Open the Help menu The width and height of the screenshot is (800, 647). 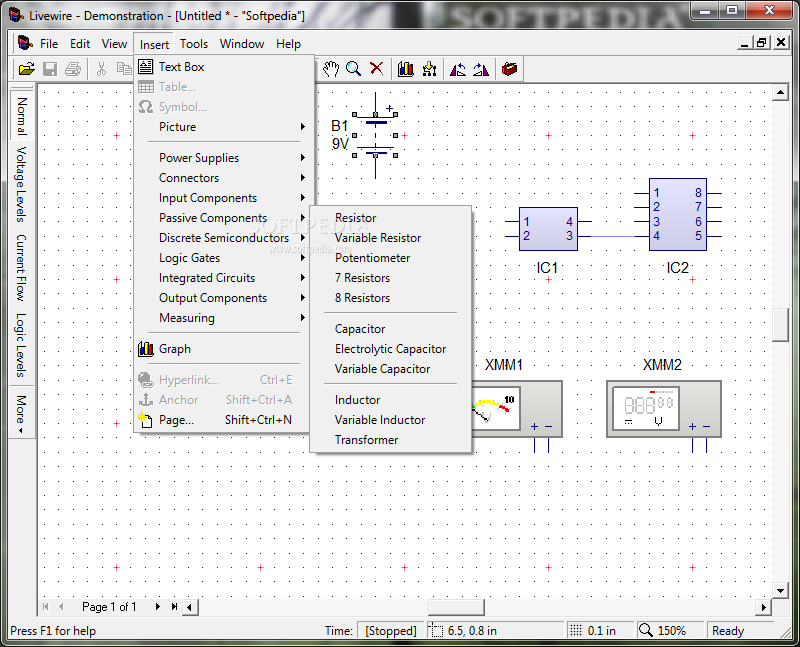288,44
